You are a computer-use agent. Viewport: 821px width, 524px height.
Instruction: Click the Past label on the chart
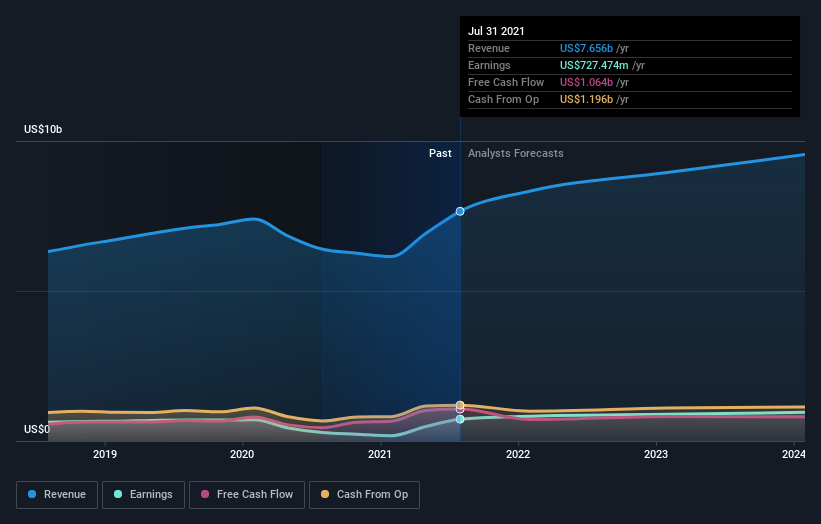click(440, 153)
